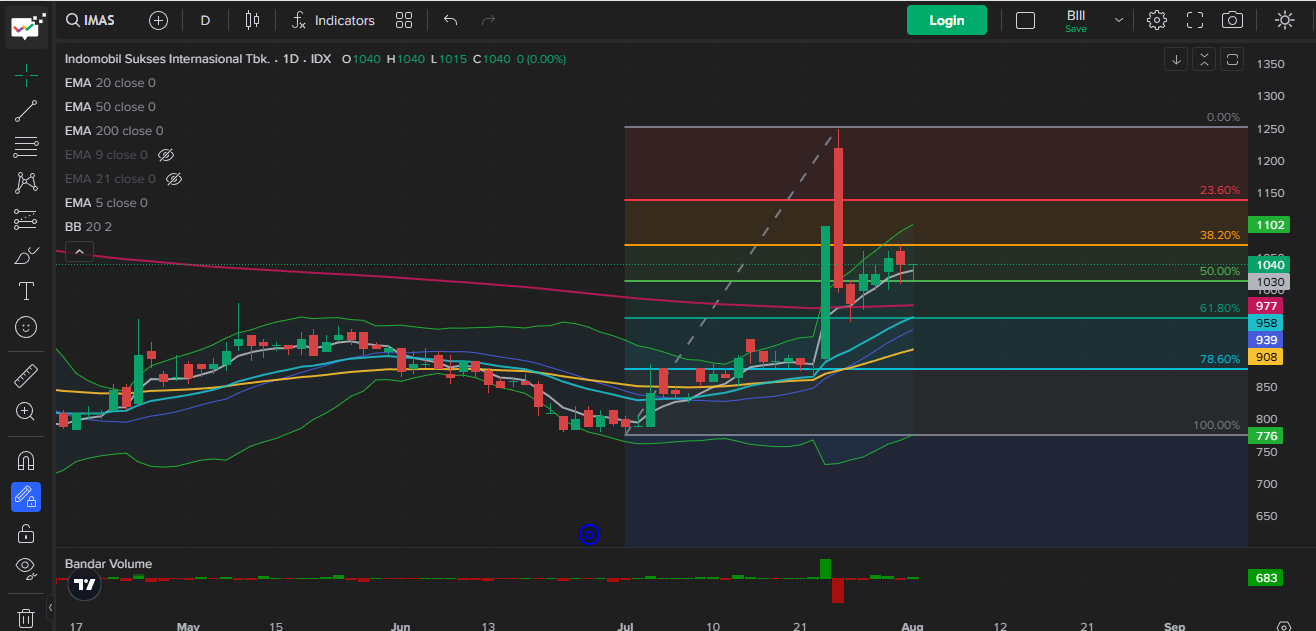Toggle magnet mode for drawings
Viewport: 1316px width, 631px height.
[27, 461]
